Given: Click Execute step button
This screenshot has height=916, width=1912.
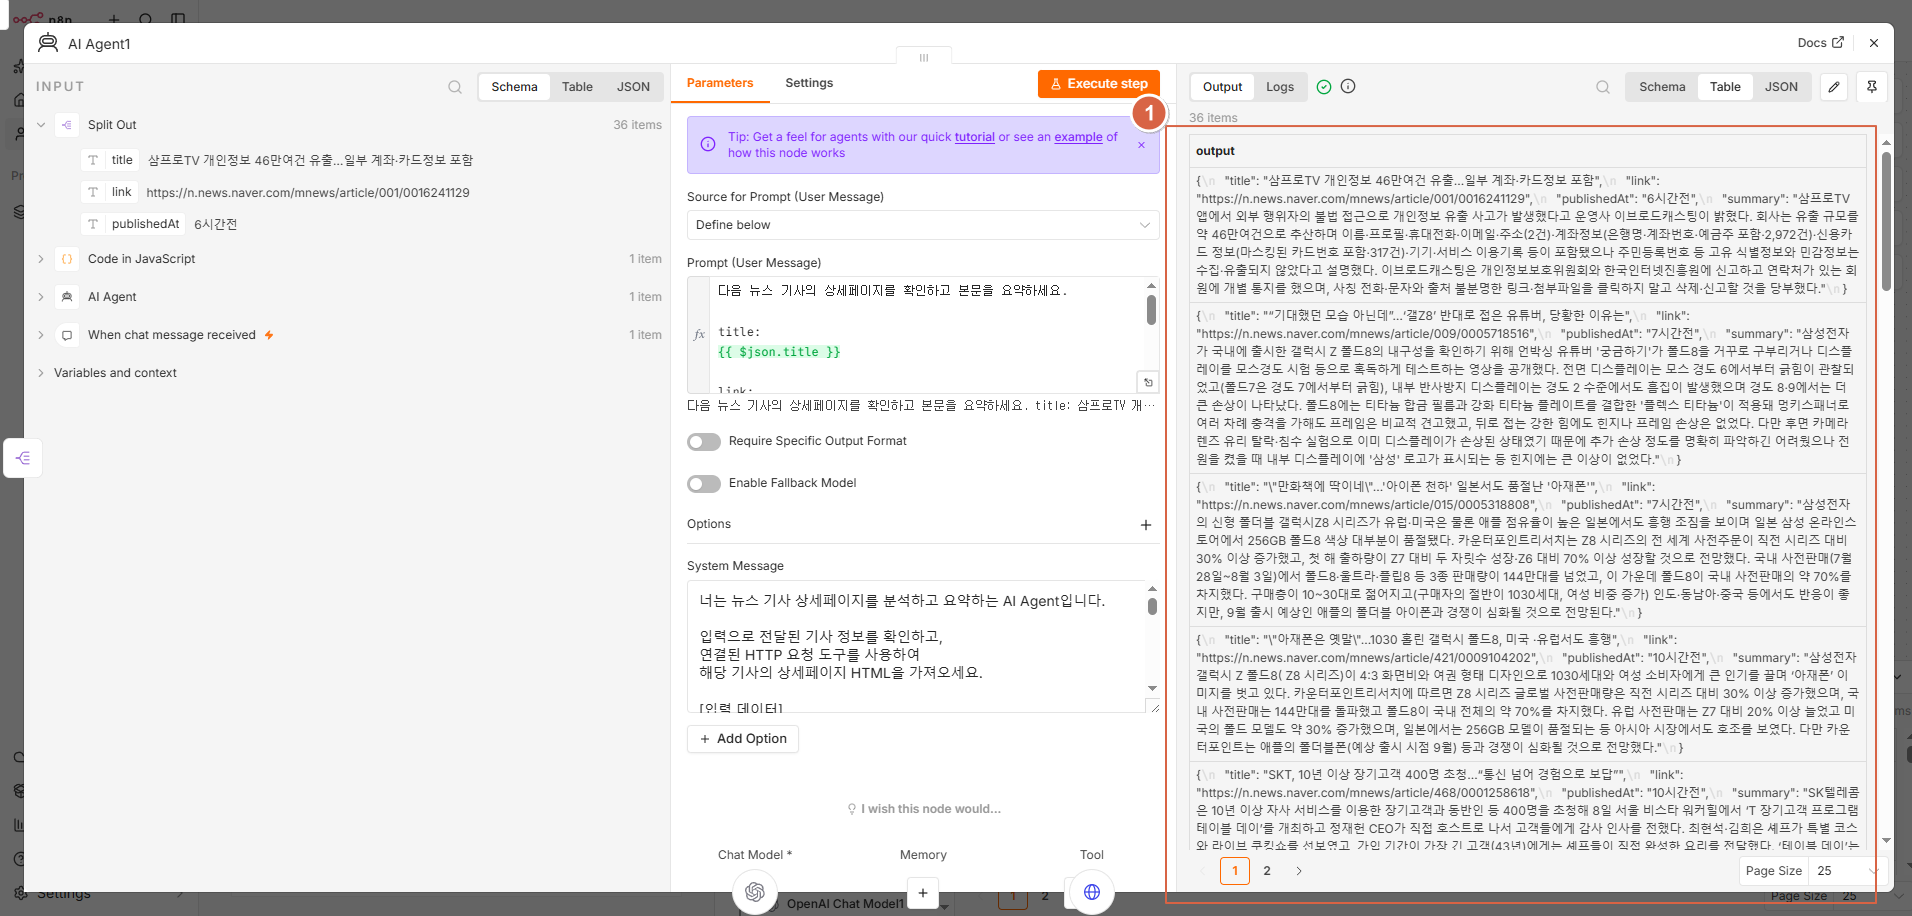Looking at the screenshot, I should 1099,84.
